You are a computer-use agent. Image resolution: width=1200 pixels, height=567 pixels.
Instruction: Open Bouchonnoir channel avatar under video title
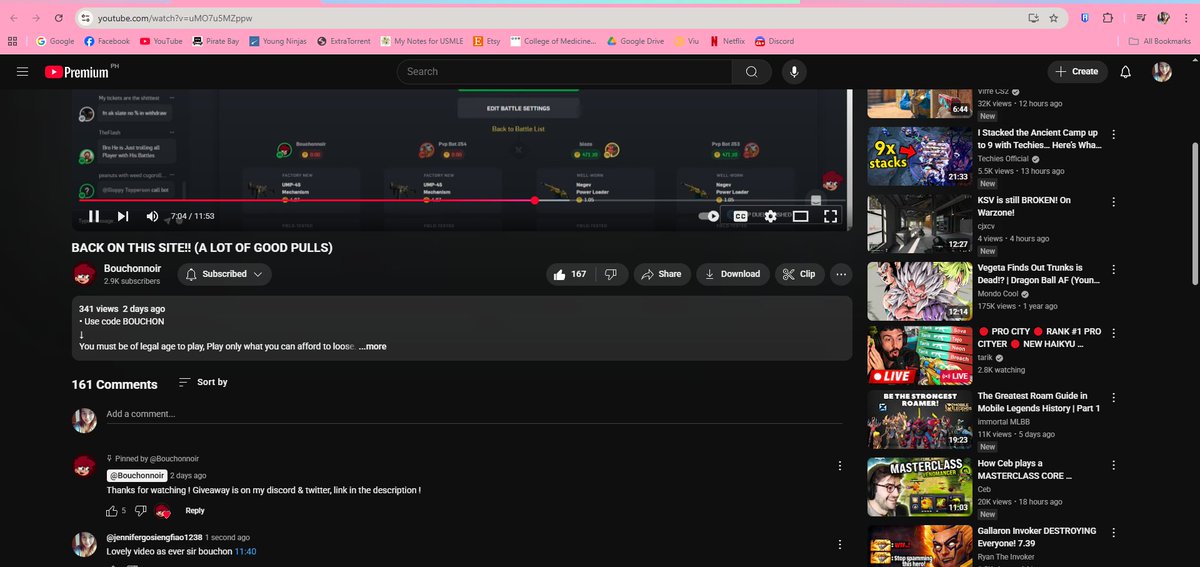click(85, 274)
